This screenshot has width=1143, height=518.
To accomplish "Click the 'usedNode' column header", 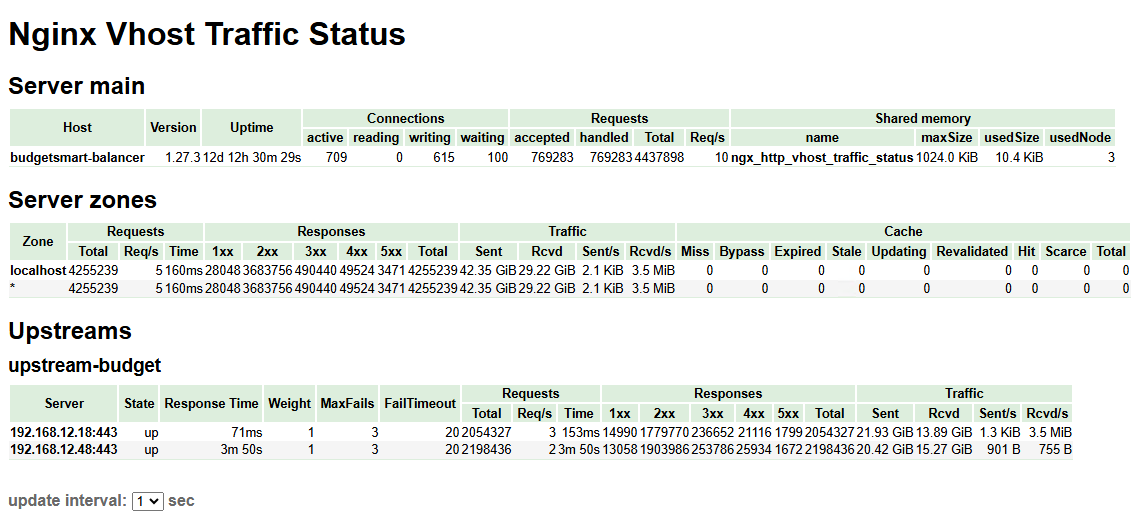I will pos(1080,137).
